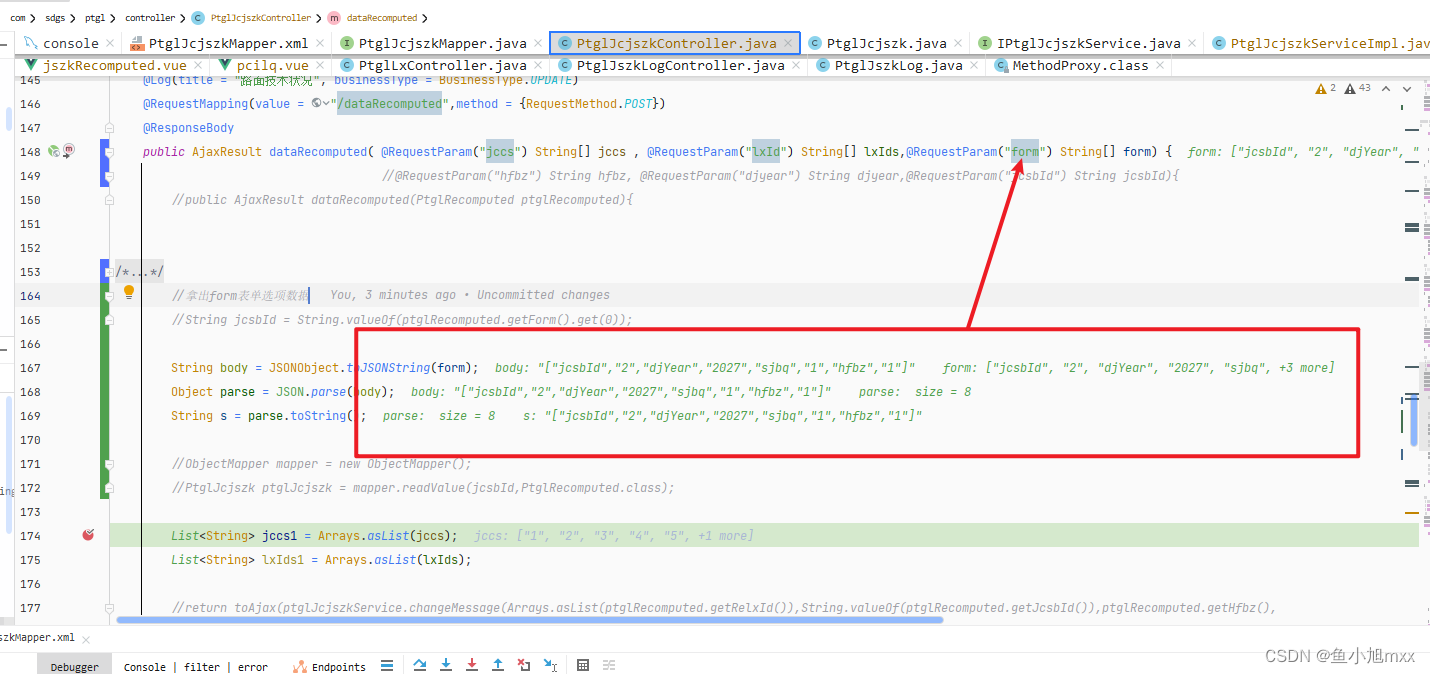
Task: Click the method breakpoint icon on line 148
Action: [x=69, y=150]
